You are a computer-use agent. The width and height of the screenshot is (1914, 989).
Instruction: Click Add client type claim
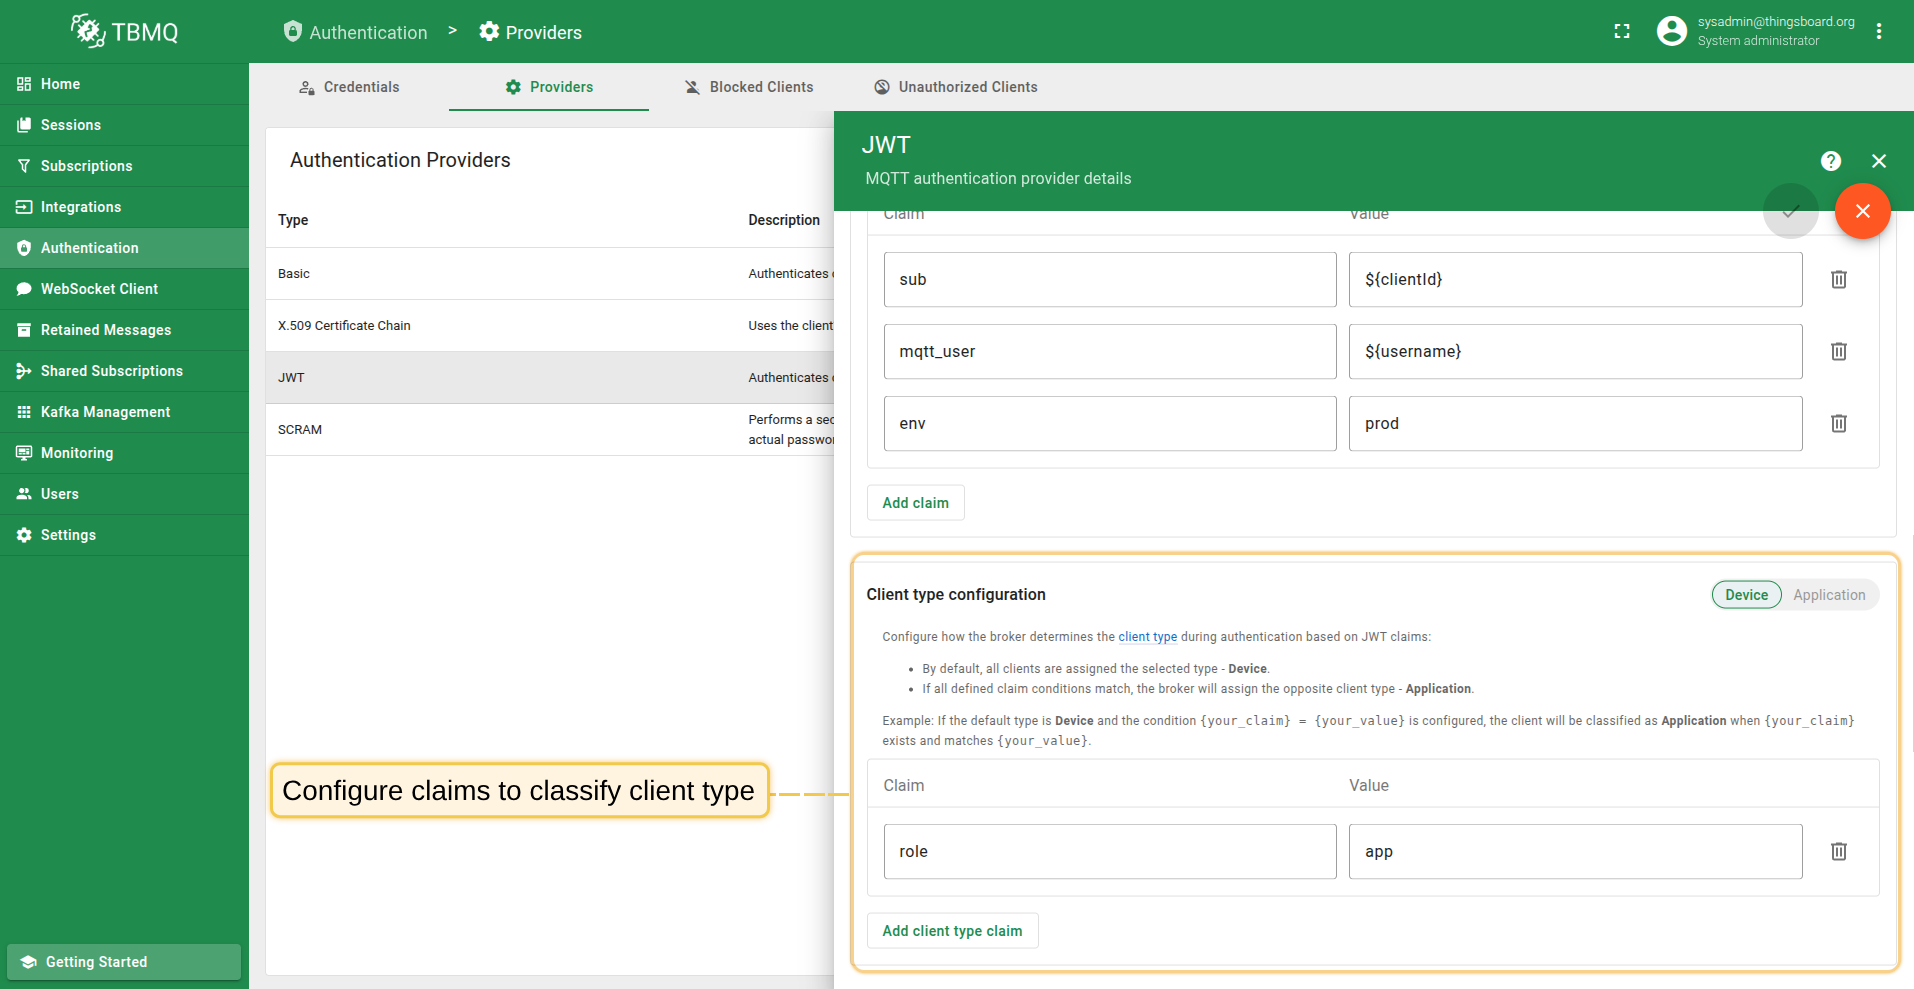click(952, 931)
